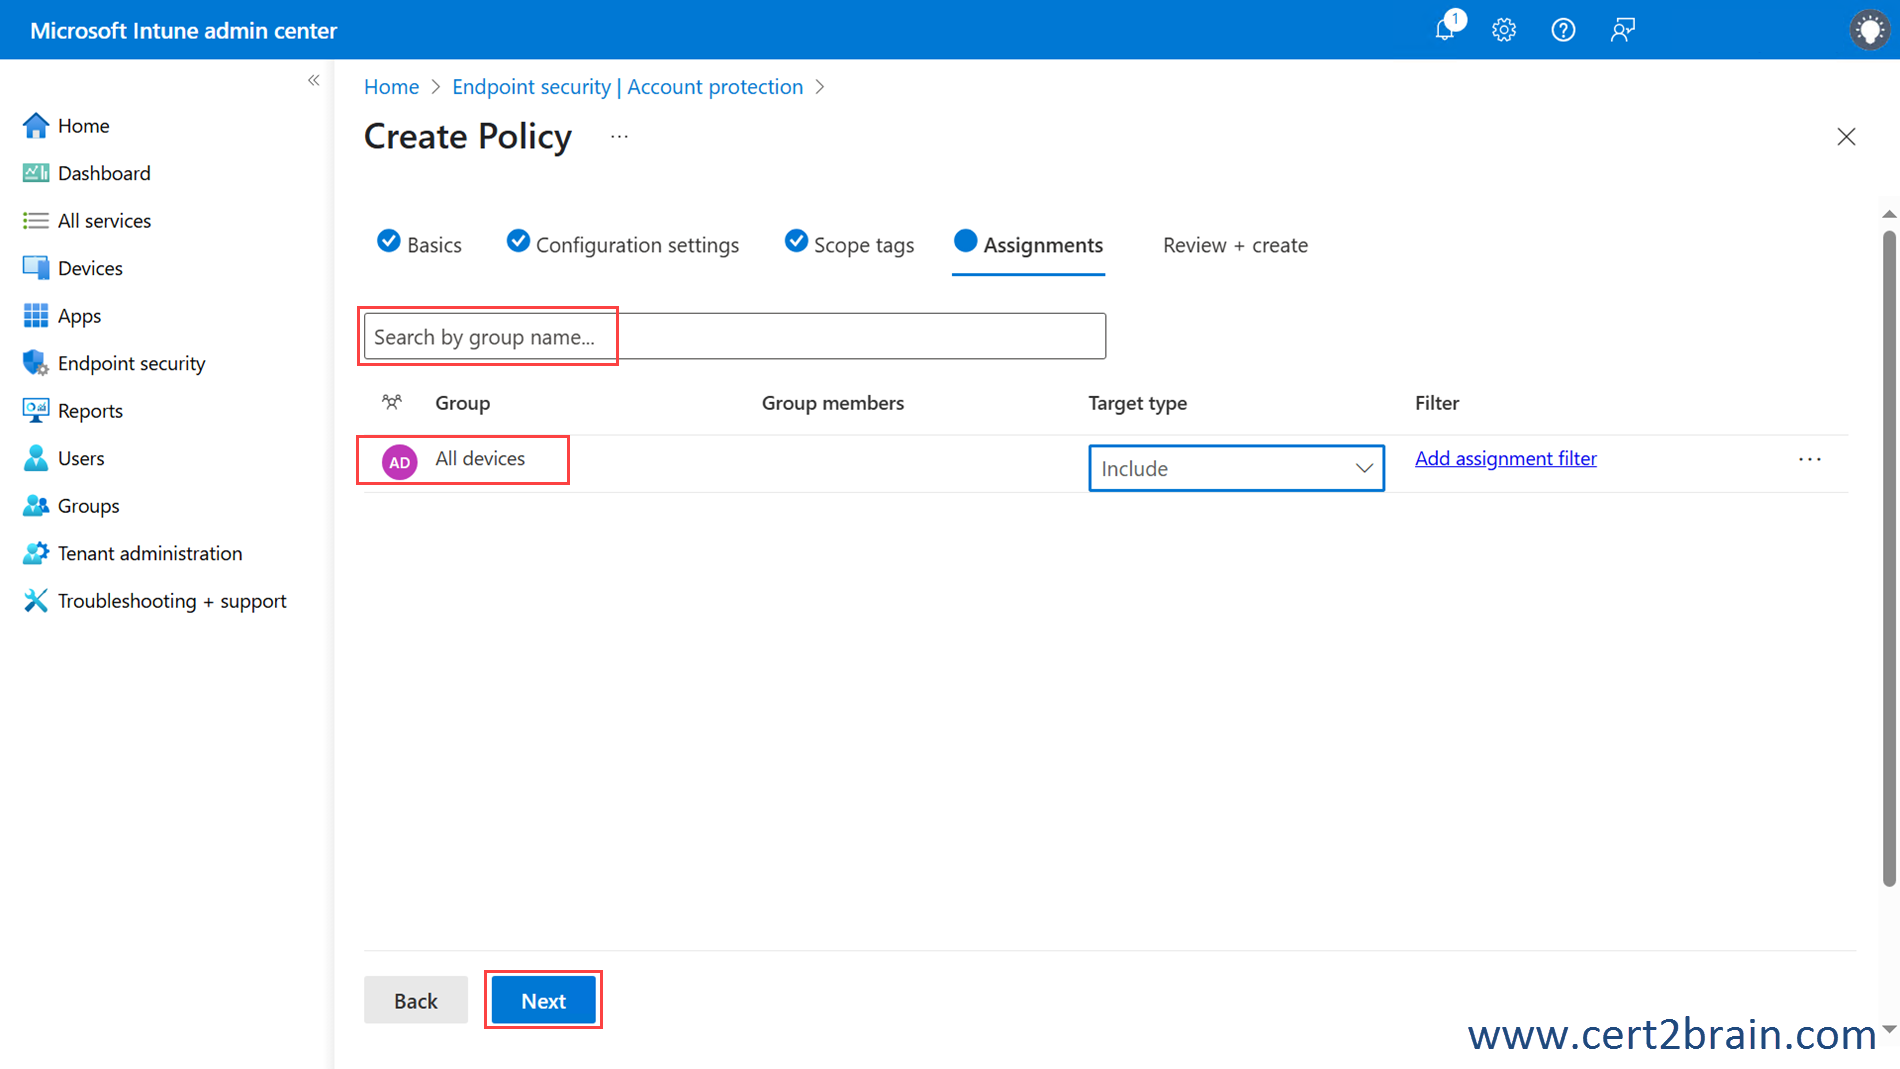Click the Filter column header
The width and height of the screenshot is (1900, 1069).
(1436, 403)
